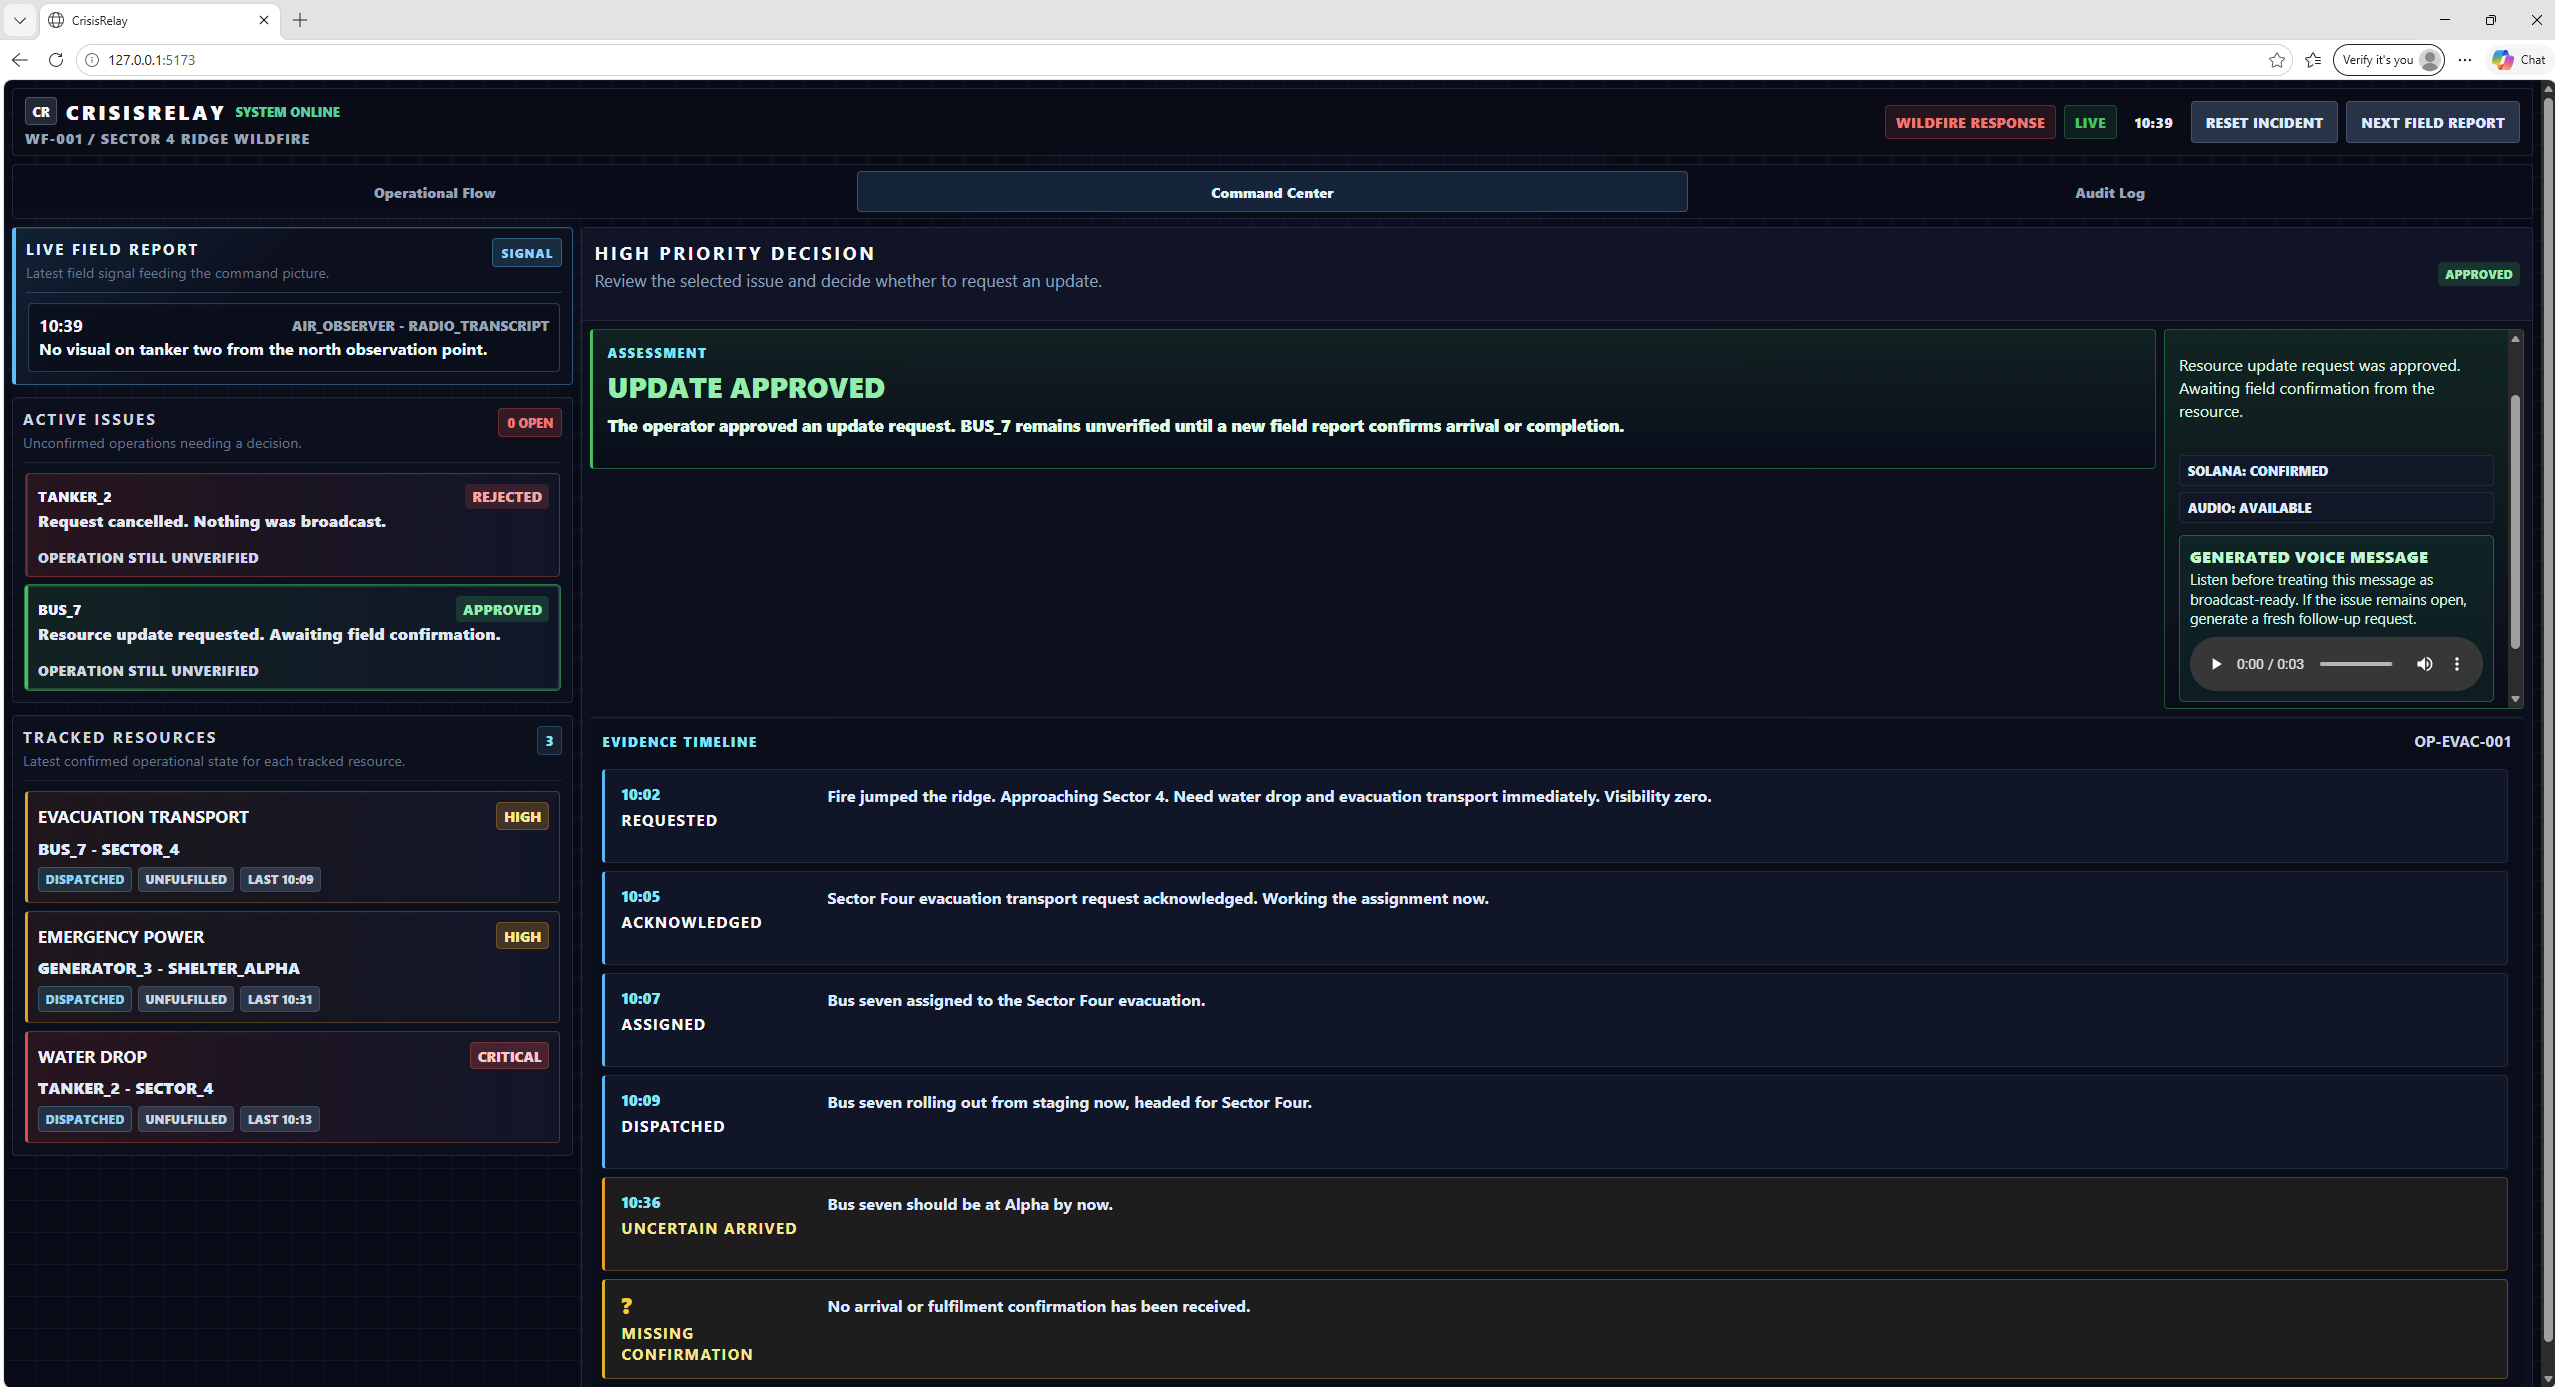Go back to previous browser page
The image size is (2555, 1387).
click(x=20, y=60)
